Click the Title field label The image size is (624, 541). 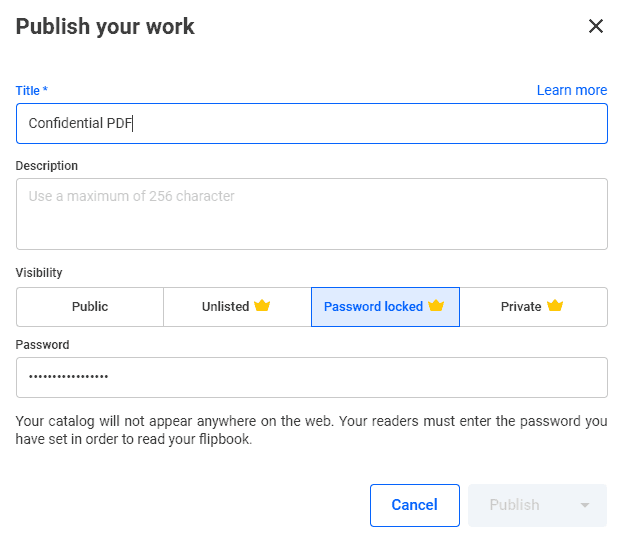pos(32,91)
